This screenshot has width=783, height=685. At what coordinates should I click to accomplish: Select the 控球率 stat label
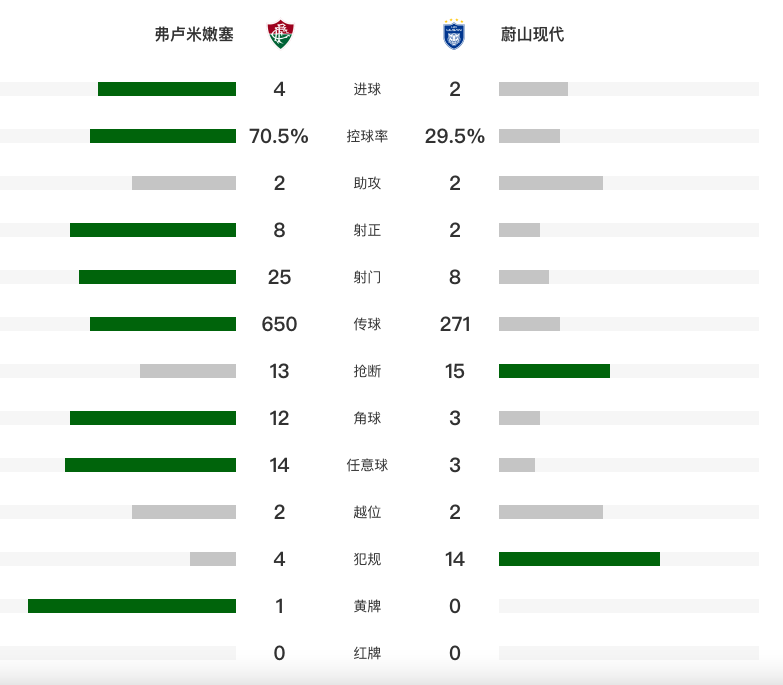point(367,136)
